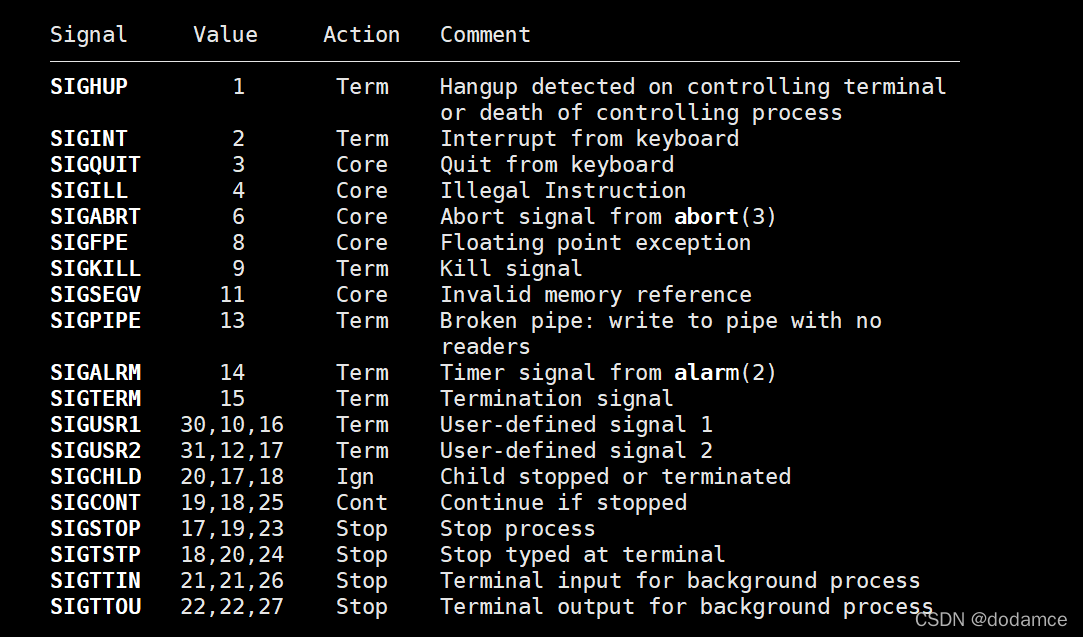Viewport: 1083px width, 637px height.
Task: Click value 11 in the SIGSEGV row
Action: [x=232, y=294]
